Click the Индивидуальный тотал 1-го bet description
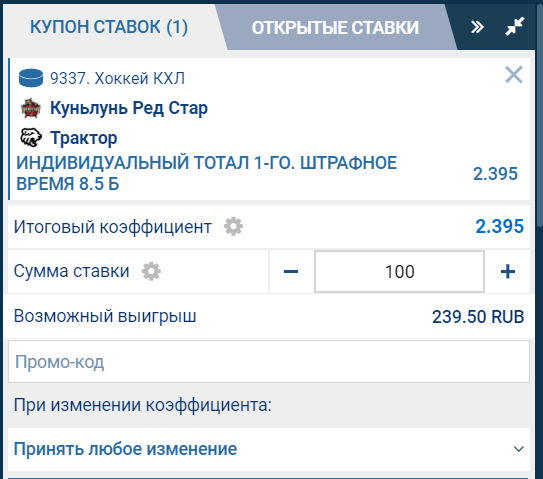Viewport: 543px width, 479px height. [206, 173]
